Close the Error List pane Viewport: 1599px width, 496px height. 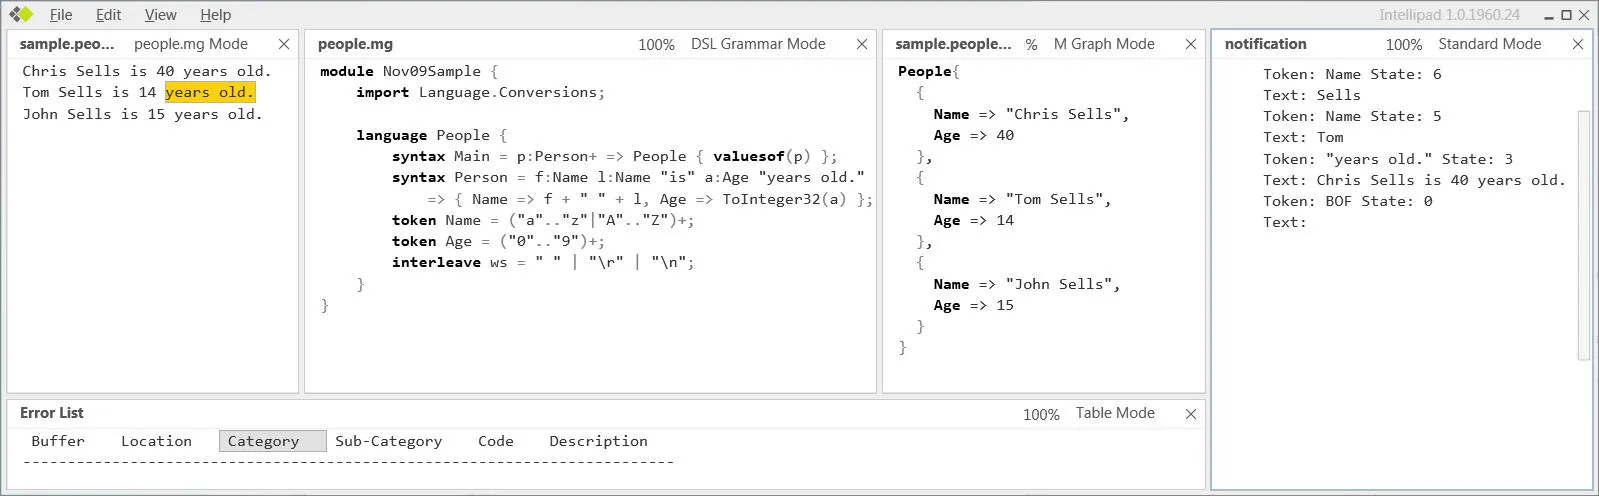(1191, 414)
